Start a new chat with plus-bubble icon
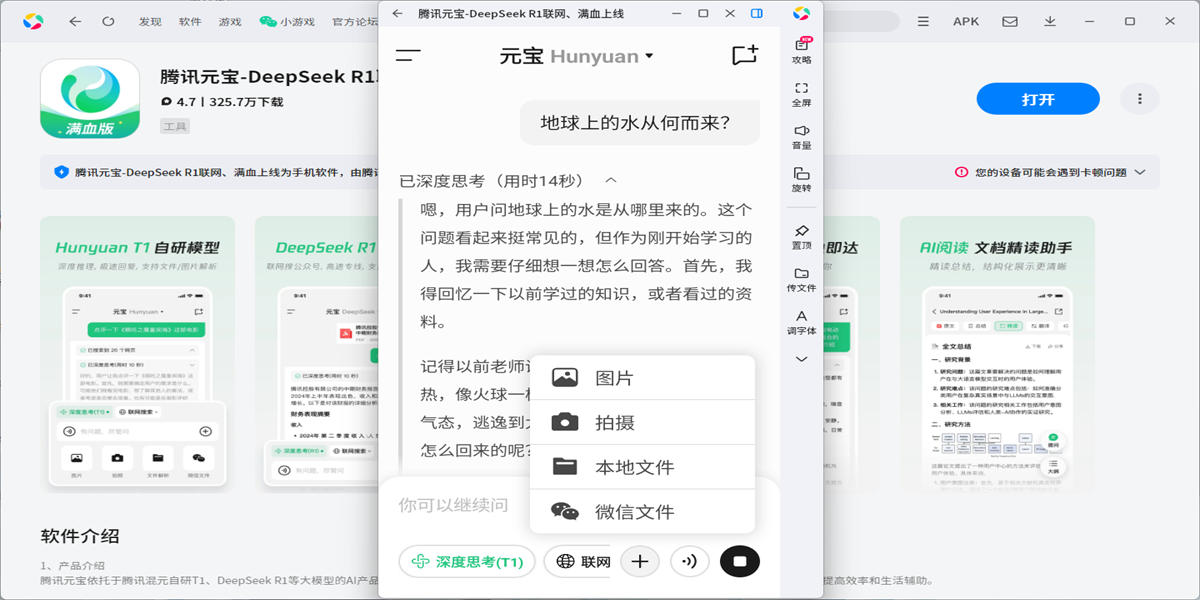Image resolution: width=1200 pixels, height=600 pixels. point(745,56)
